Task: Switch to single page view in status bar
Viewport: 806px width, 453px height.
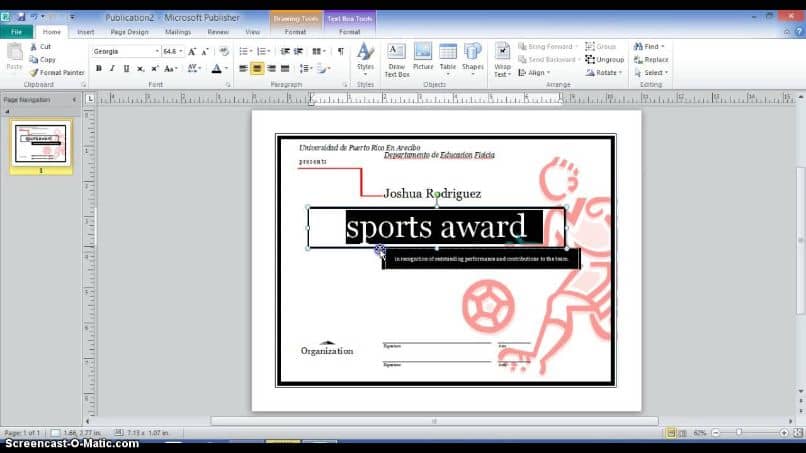Action: 671,433
